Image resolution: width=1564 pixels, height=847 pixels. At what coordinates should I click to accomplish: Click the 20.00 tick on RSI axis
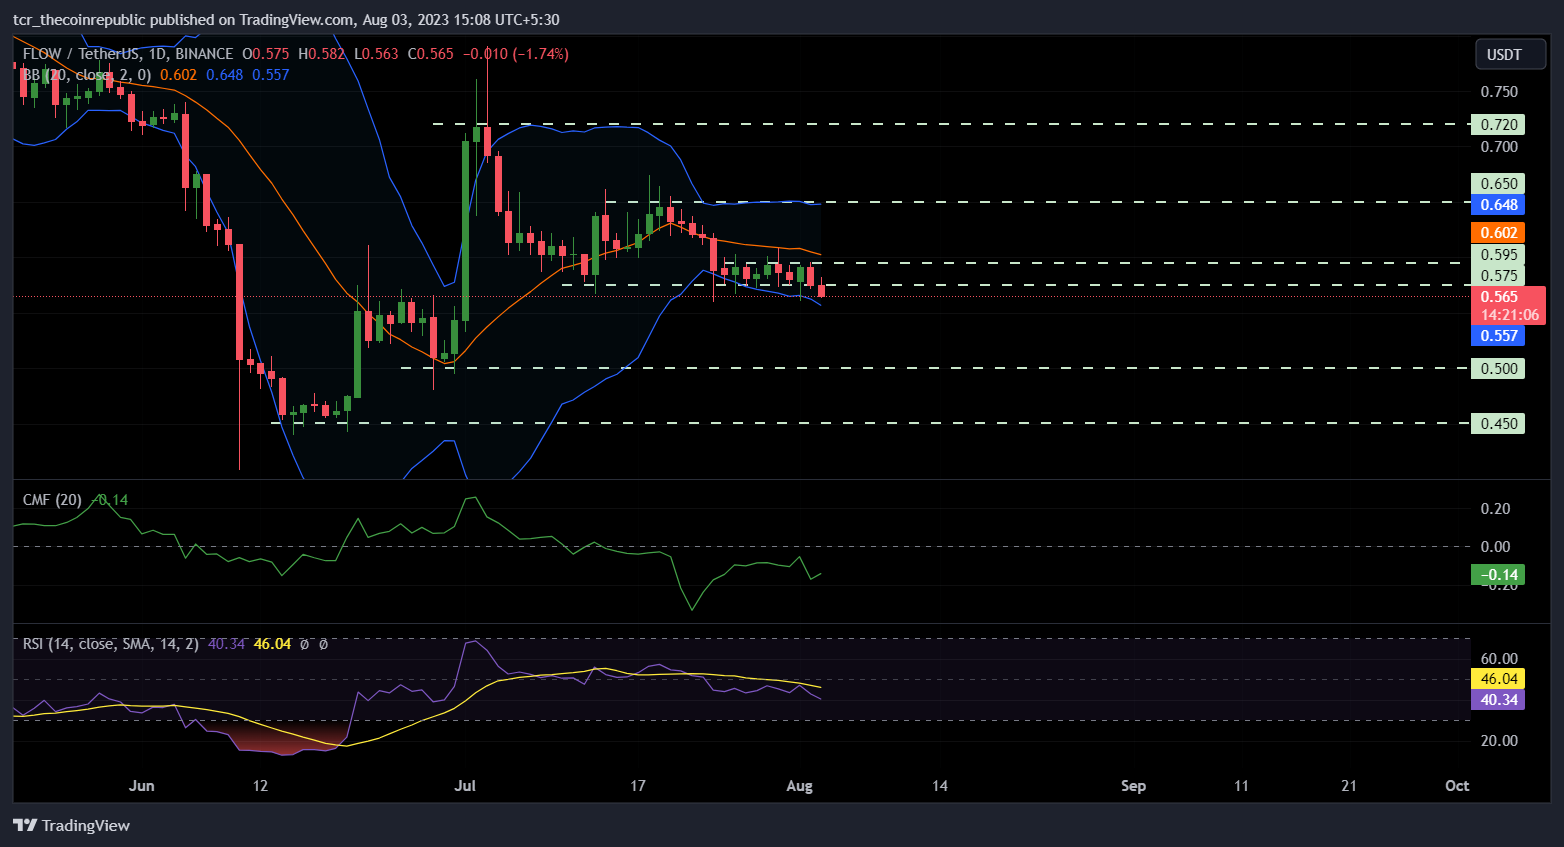pyautogui.click(x=1499, y=741)
